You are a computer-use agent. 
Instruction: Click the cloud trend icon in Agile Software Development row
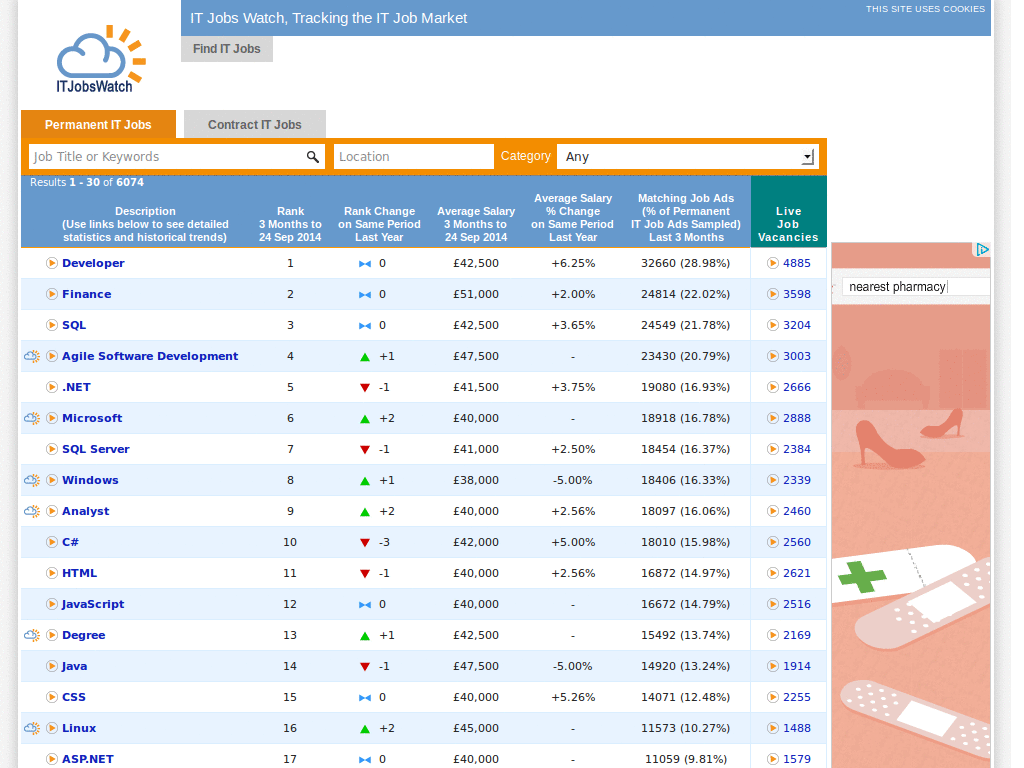(32, 356)
